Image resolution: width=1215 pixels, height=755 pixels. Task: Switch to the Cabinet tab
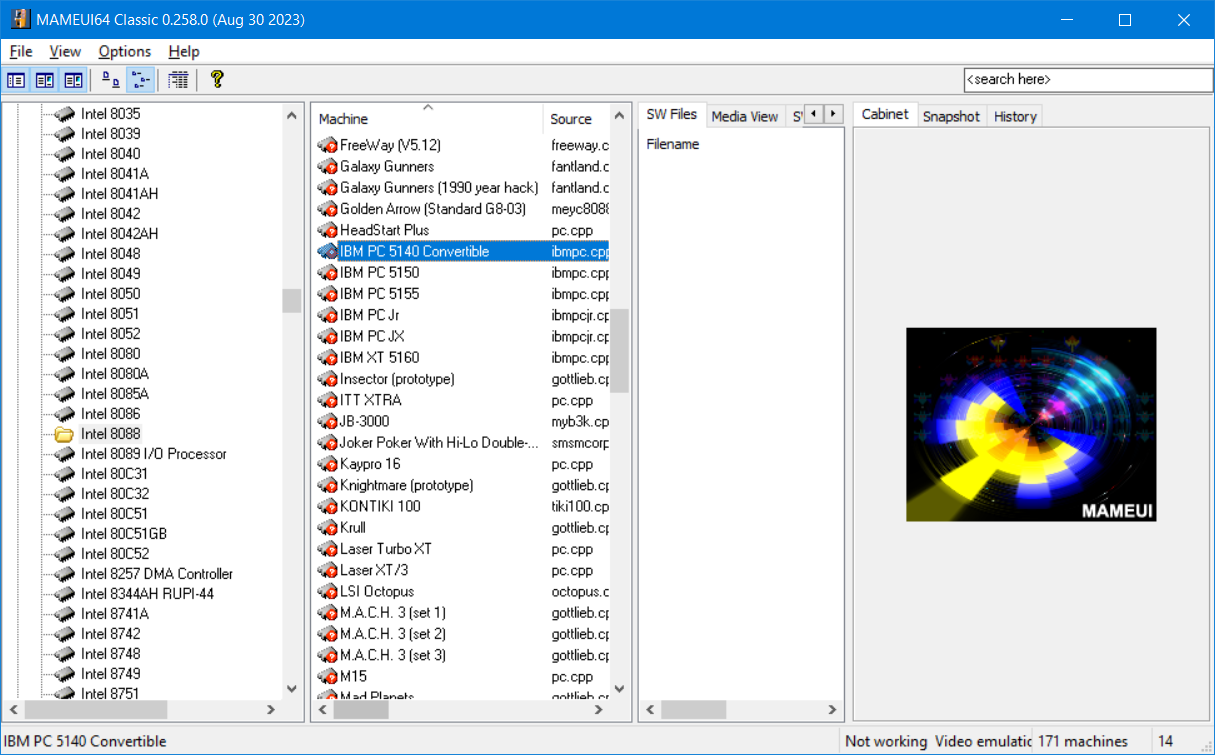pos(885,114)
